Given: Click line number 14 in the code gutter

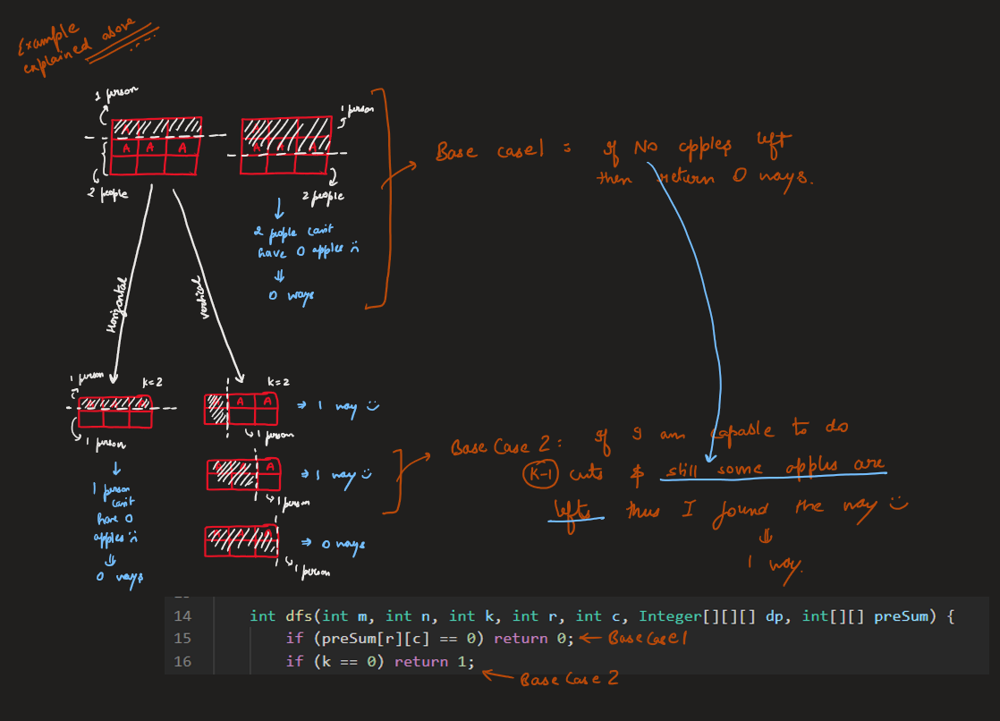Looking at the screenshot, I should point(182,616).
